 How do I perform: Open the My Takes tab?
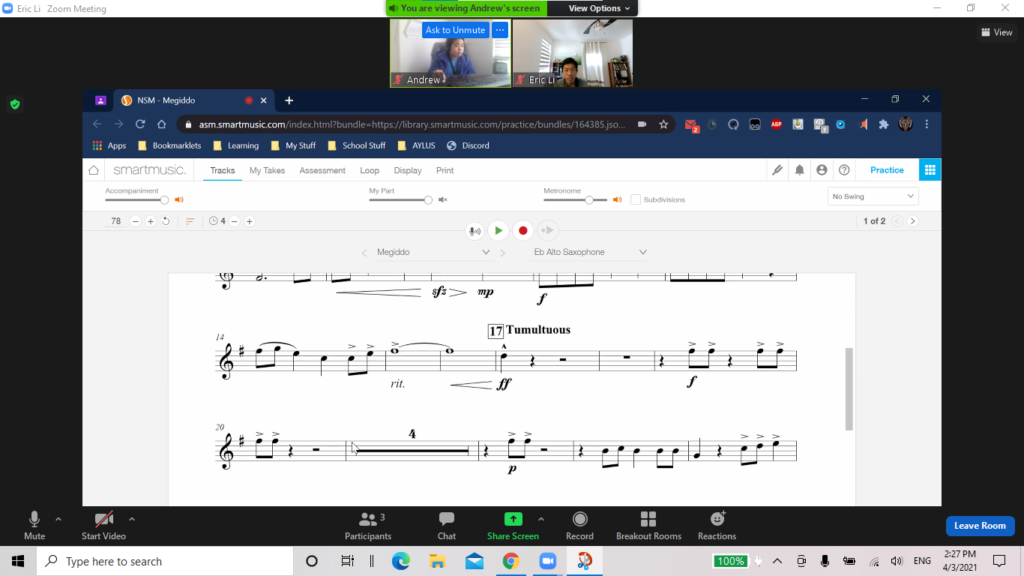pos(267,170)
